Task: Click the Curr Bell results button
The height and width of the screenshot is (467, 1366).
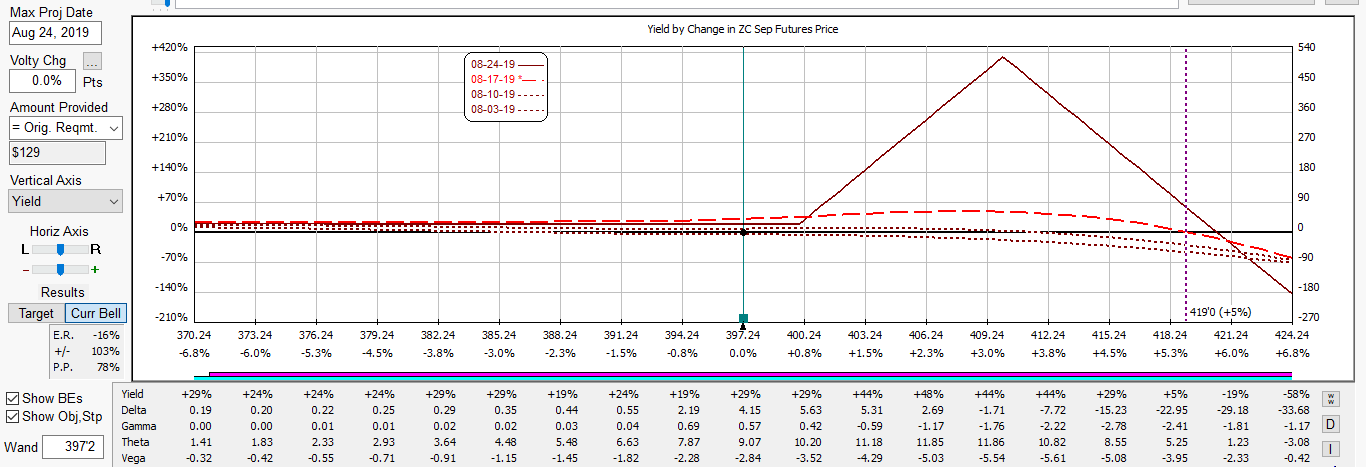Action: (97, 313)
